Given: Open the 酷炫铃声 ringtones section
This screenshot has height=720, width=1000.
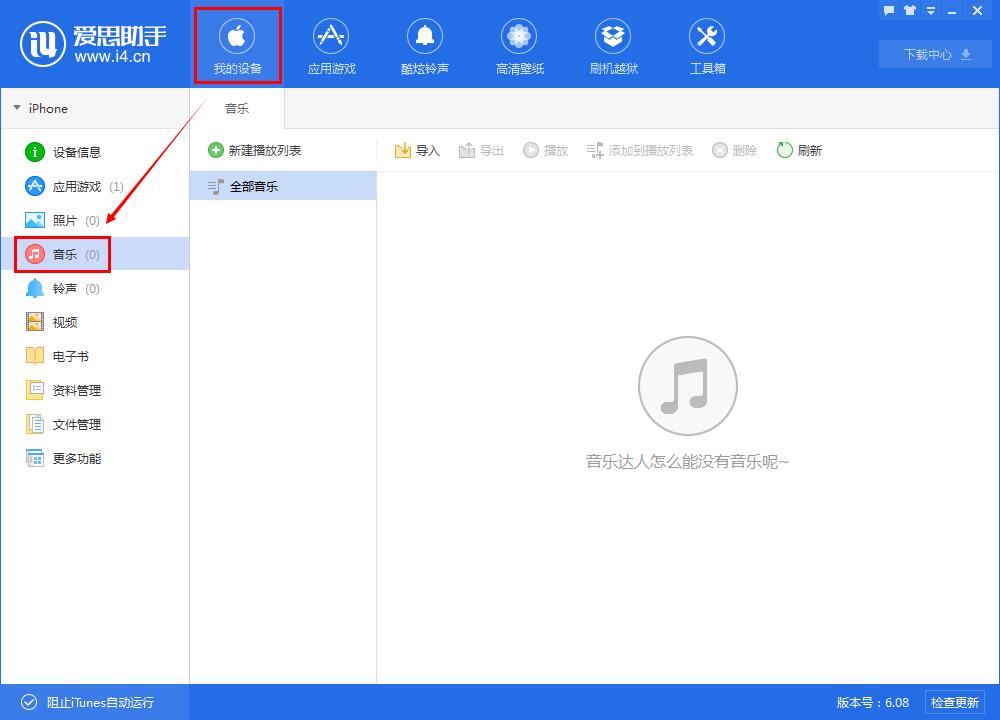Looking at the screenshot, I should click(425, 42).
